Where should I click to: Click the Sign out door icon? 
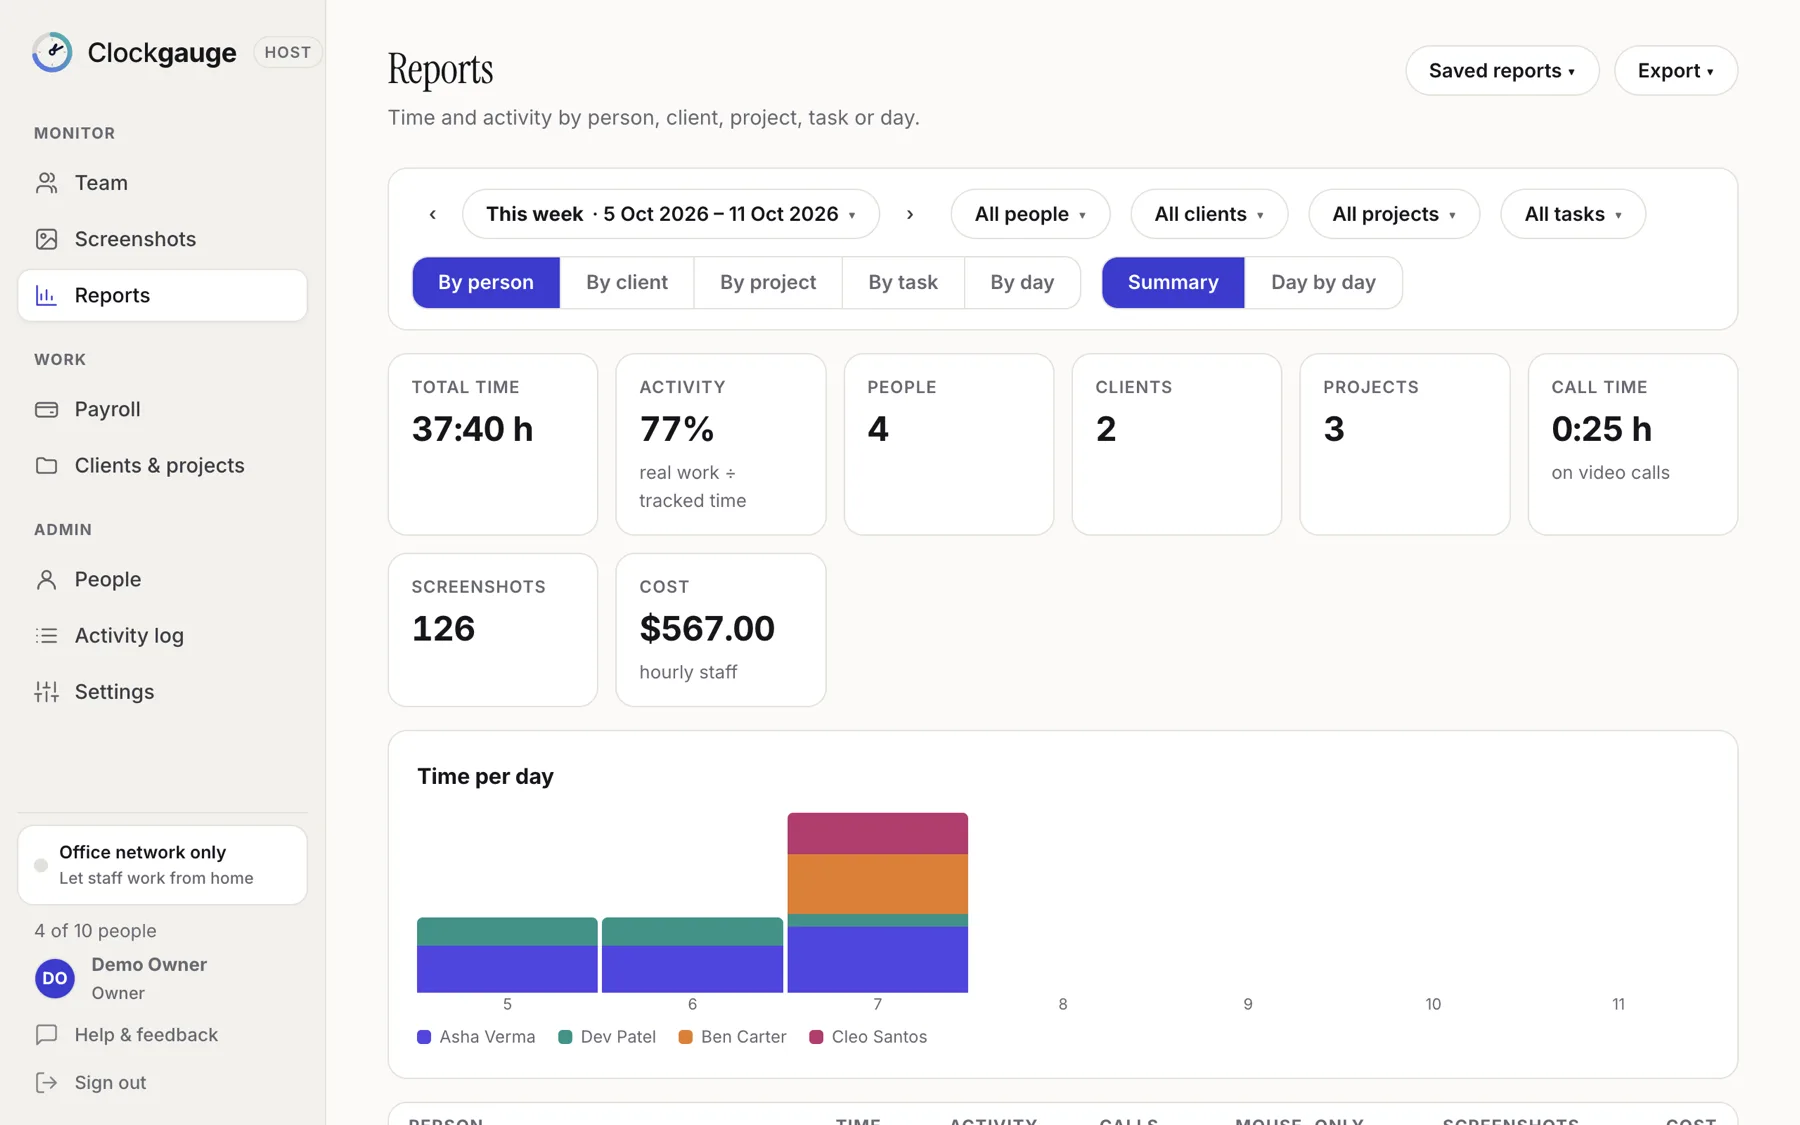(x=46, y=1082)
